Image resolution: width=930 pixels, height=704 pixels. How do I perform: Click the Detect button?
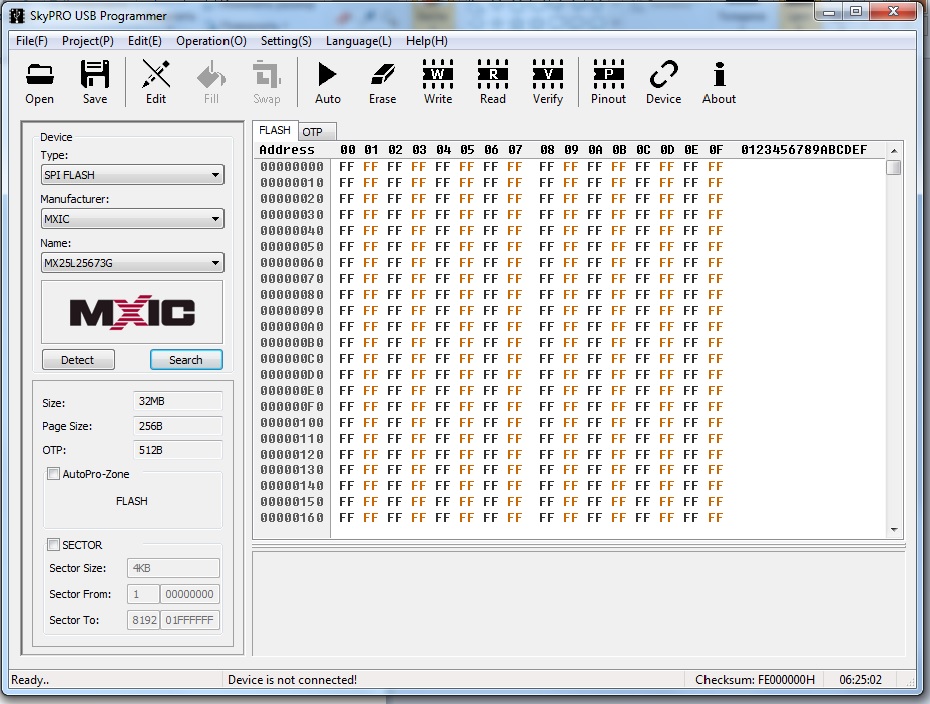point(78,360)
